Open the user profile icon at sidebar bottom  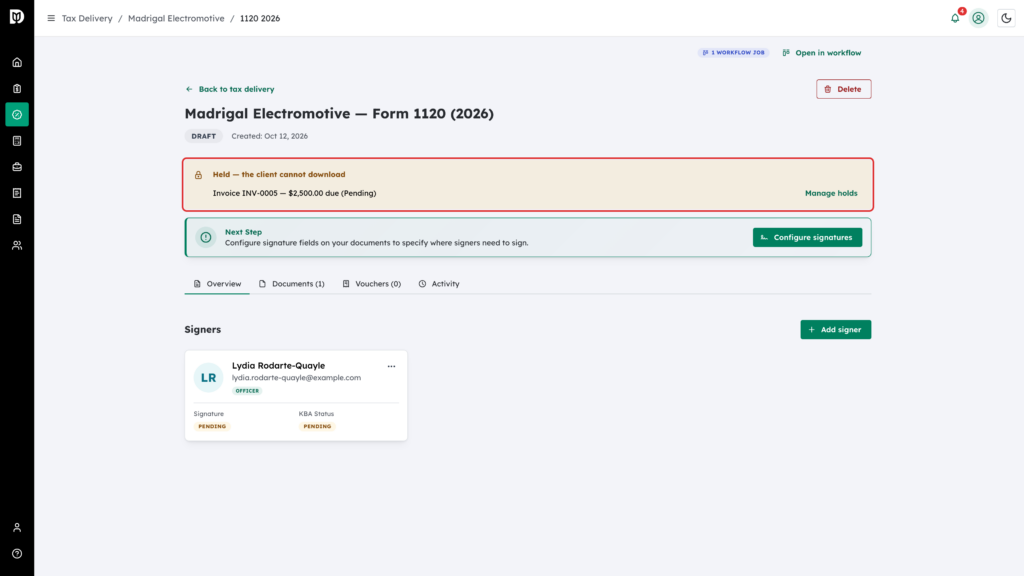coord(17,528)
